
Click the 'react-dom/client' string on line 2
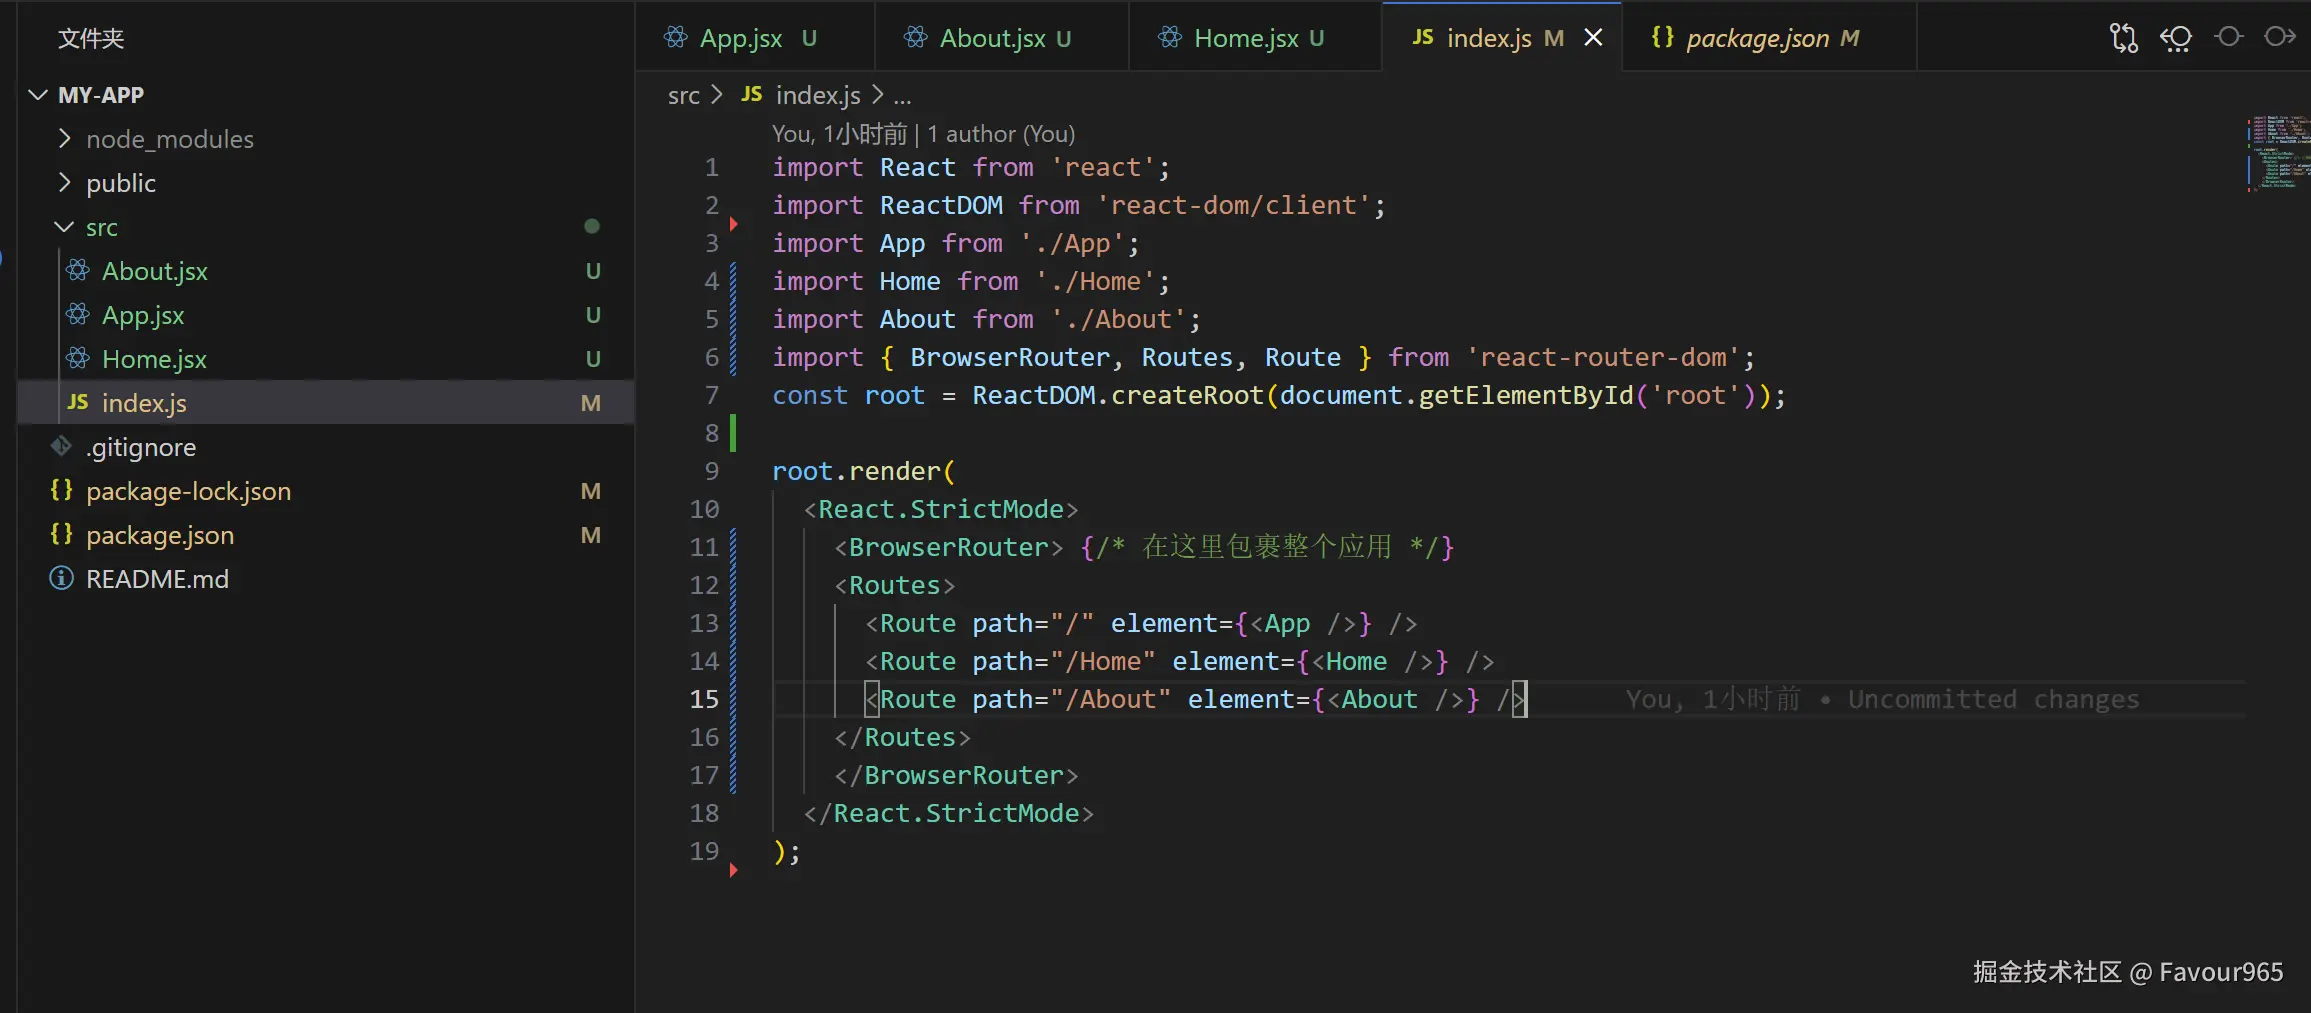coord(1233,205)
